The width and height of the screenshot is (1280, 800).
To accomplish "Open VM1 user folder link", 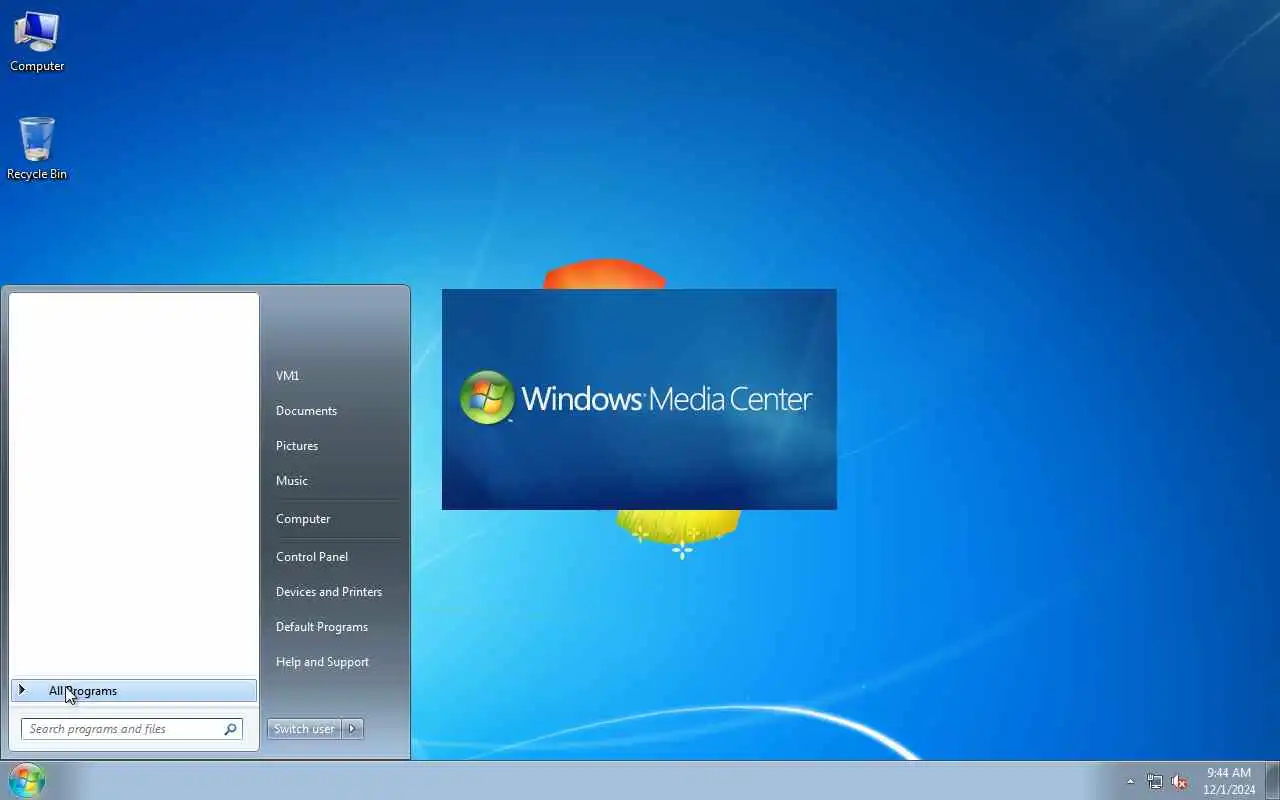I will click(288, 376).
